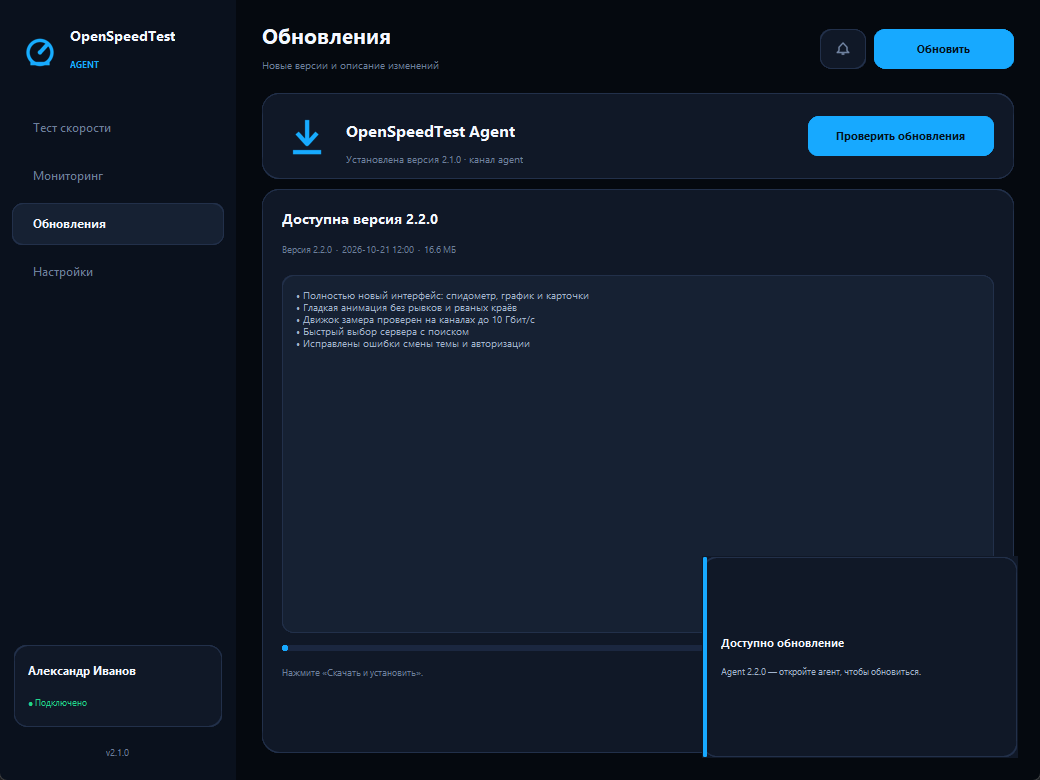Click the download progress bar
This screenshot has width=1040, height=780.
(491, 648)
